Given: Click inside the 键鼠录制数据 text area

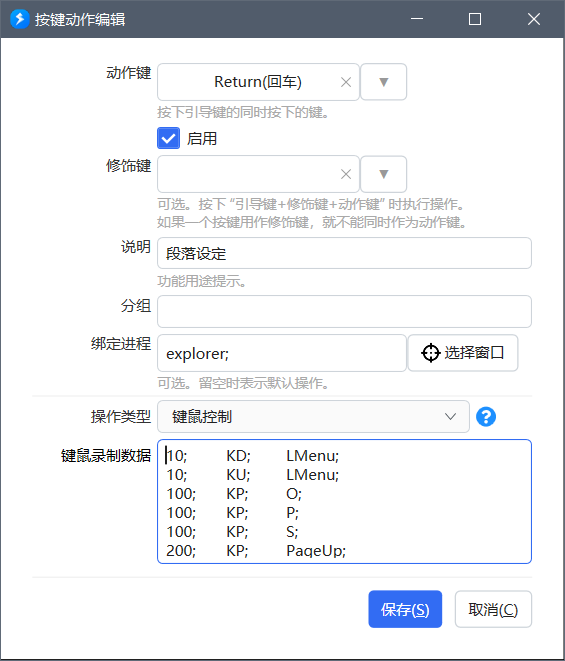Looking at the screenshot, I should click(x=344, y=502).
